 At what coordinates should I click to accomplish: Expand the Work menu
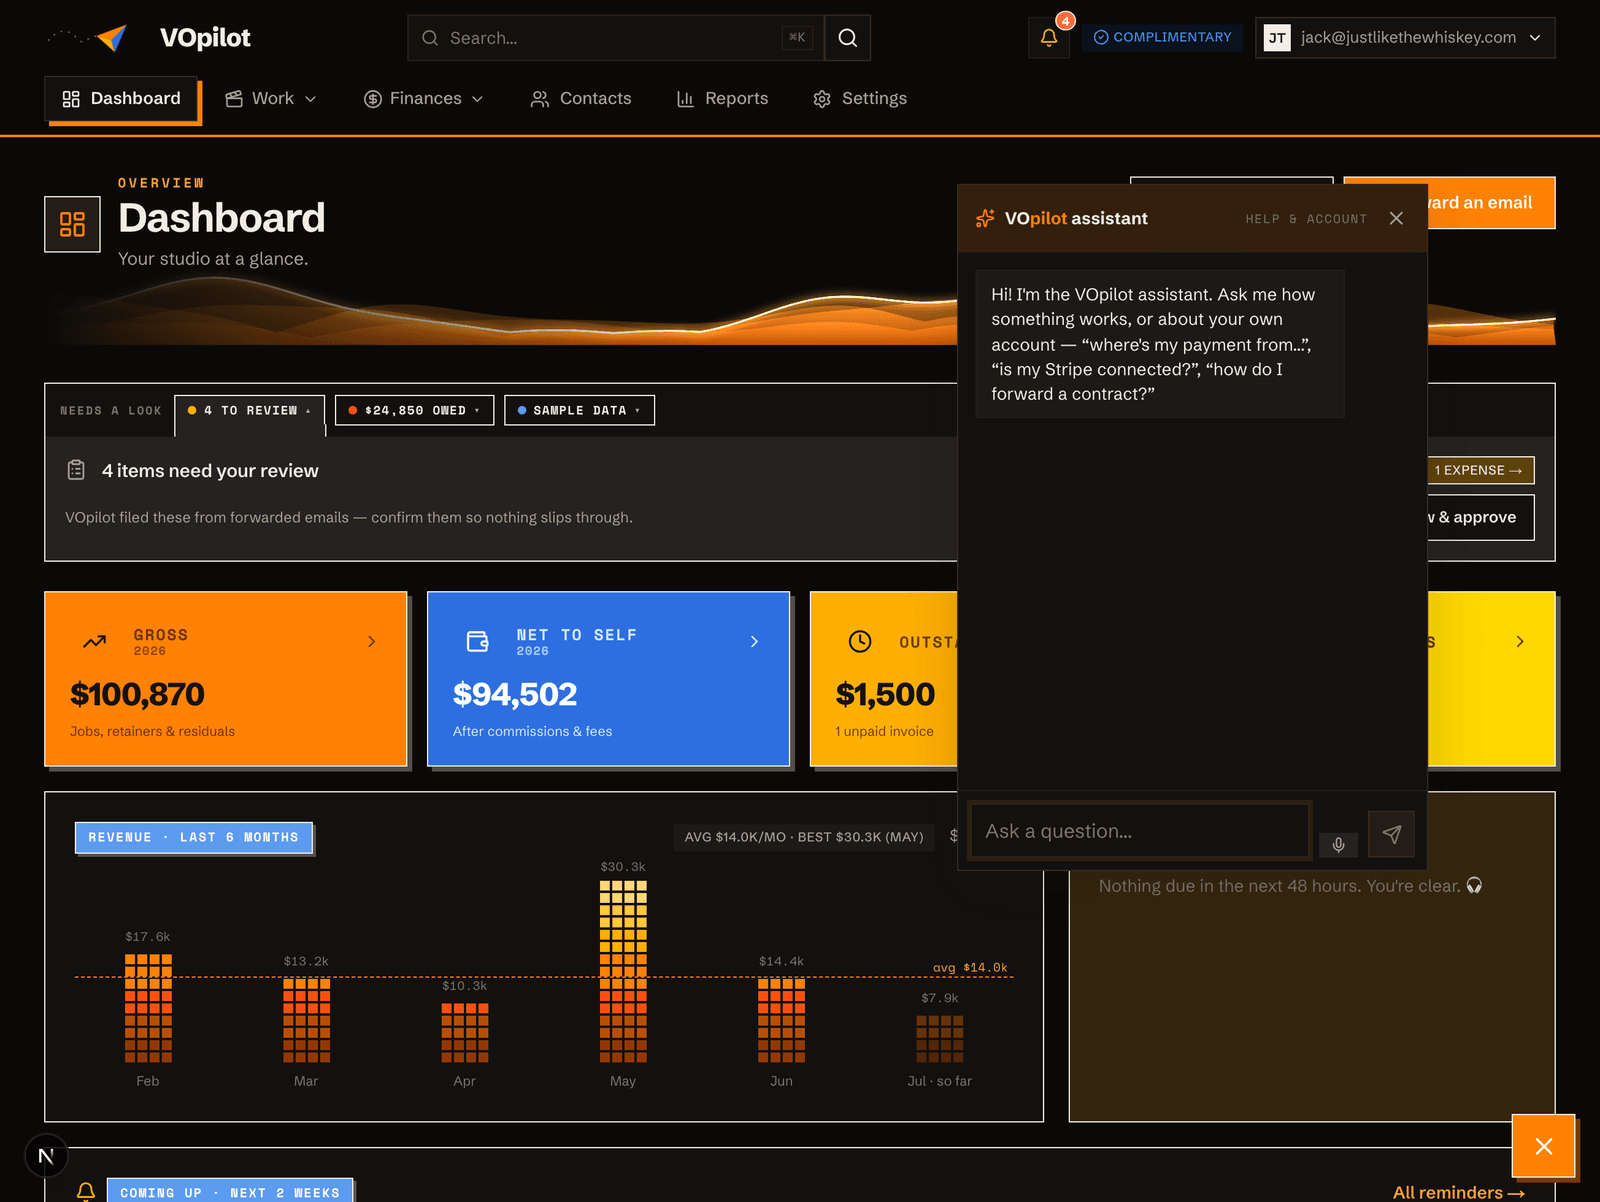pos(271,99)
